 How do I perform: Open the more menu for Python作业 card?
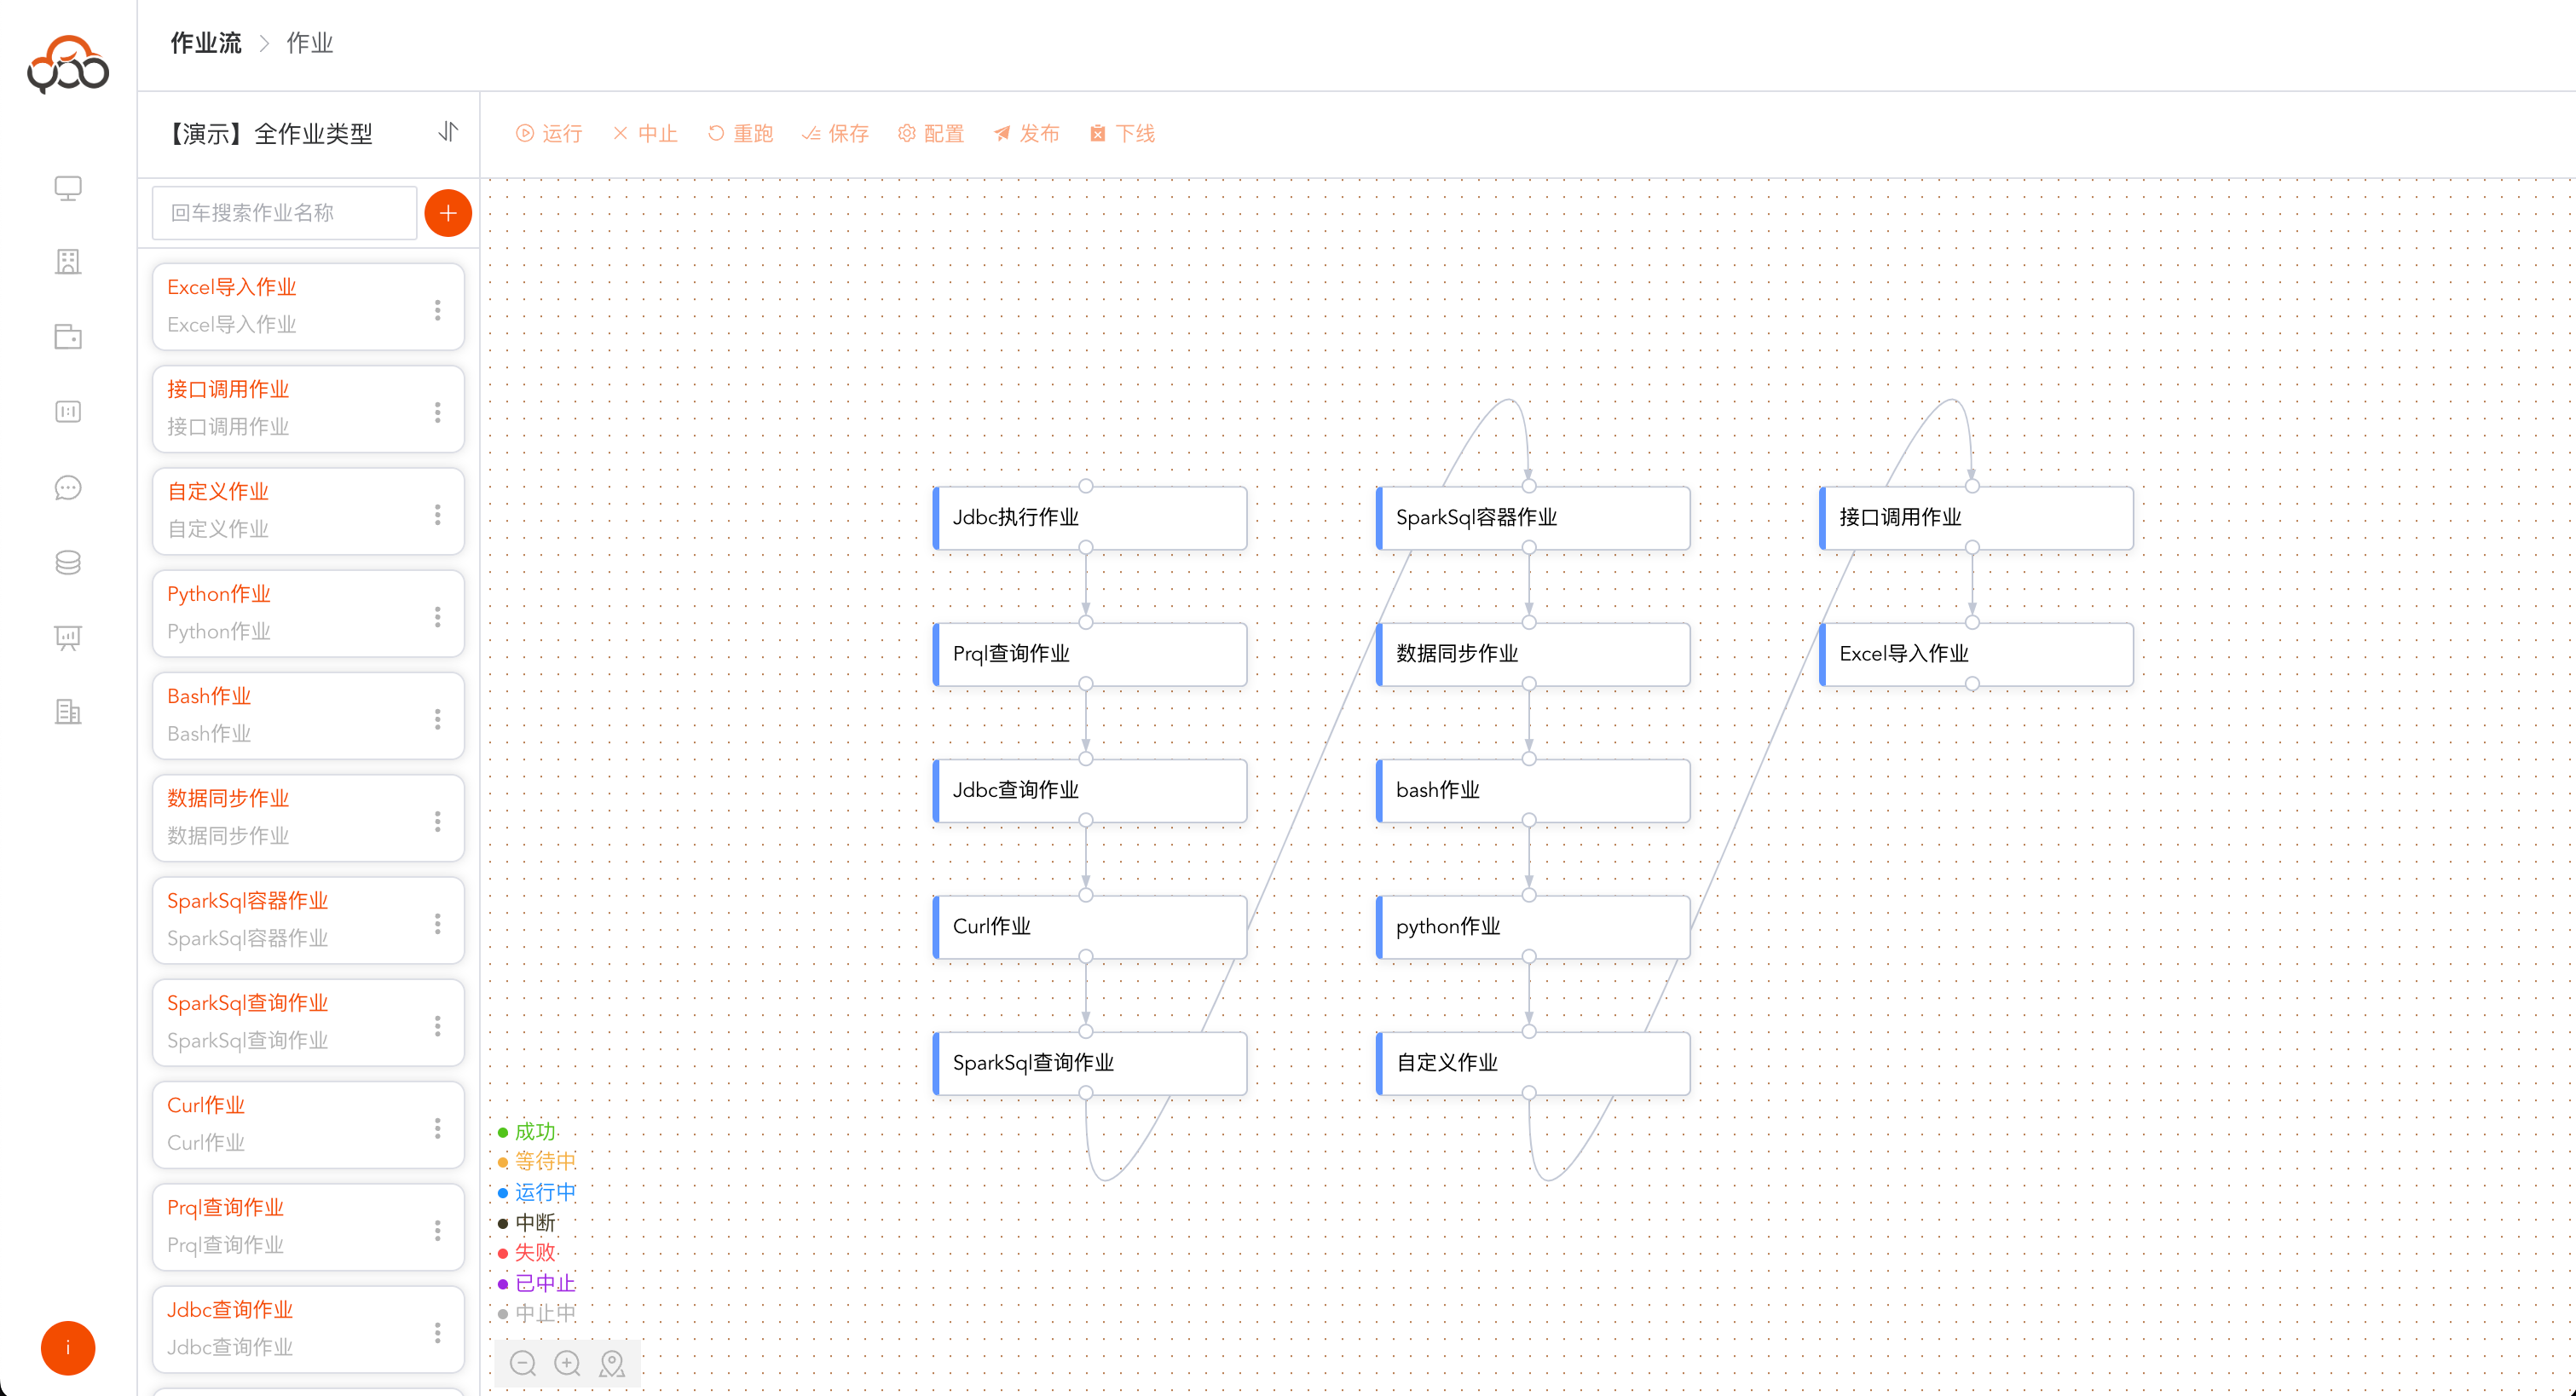tap(437, 617)
